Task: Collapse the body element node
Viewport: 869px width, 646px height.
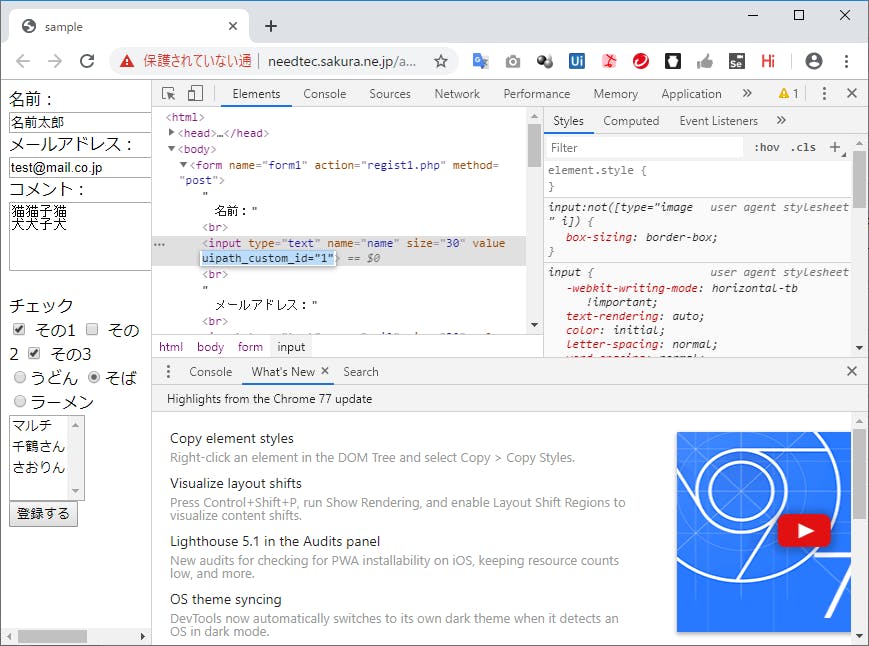Action: [x=172, y=148]
